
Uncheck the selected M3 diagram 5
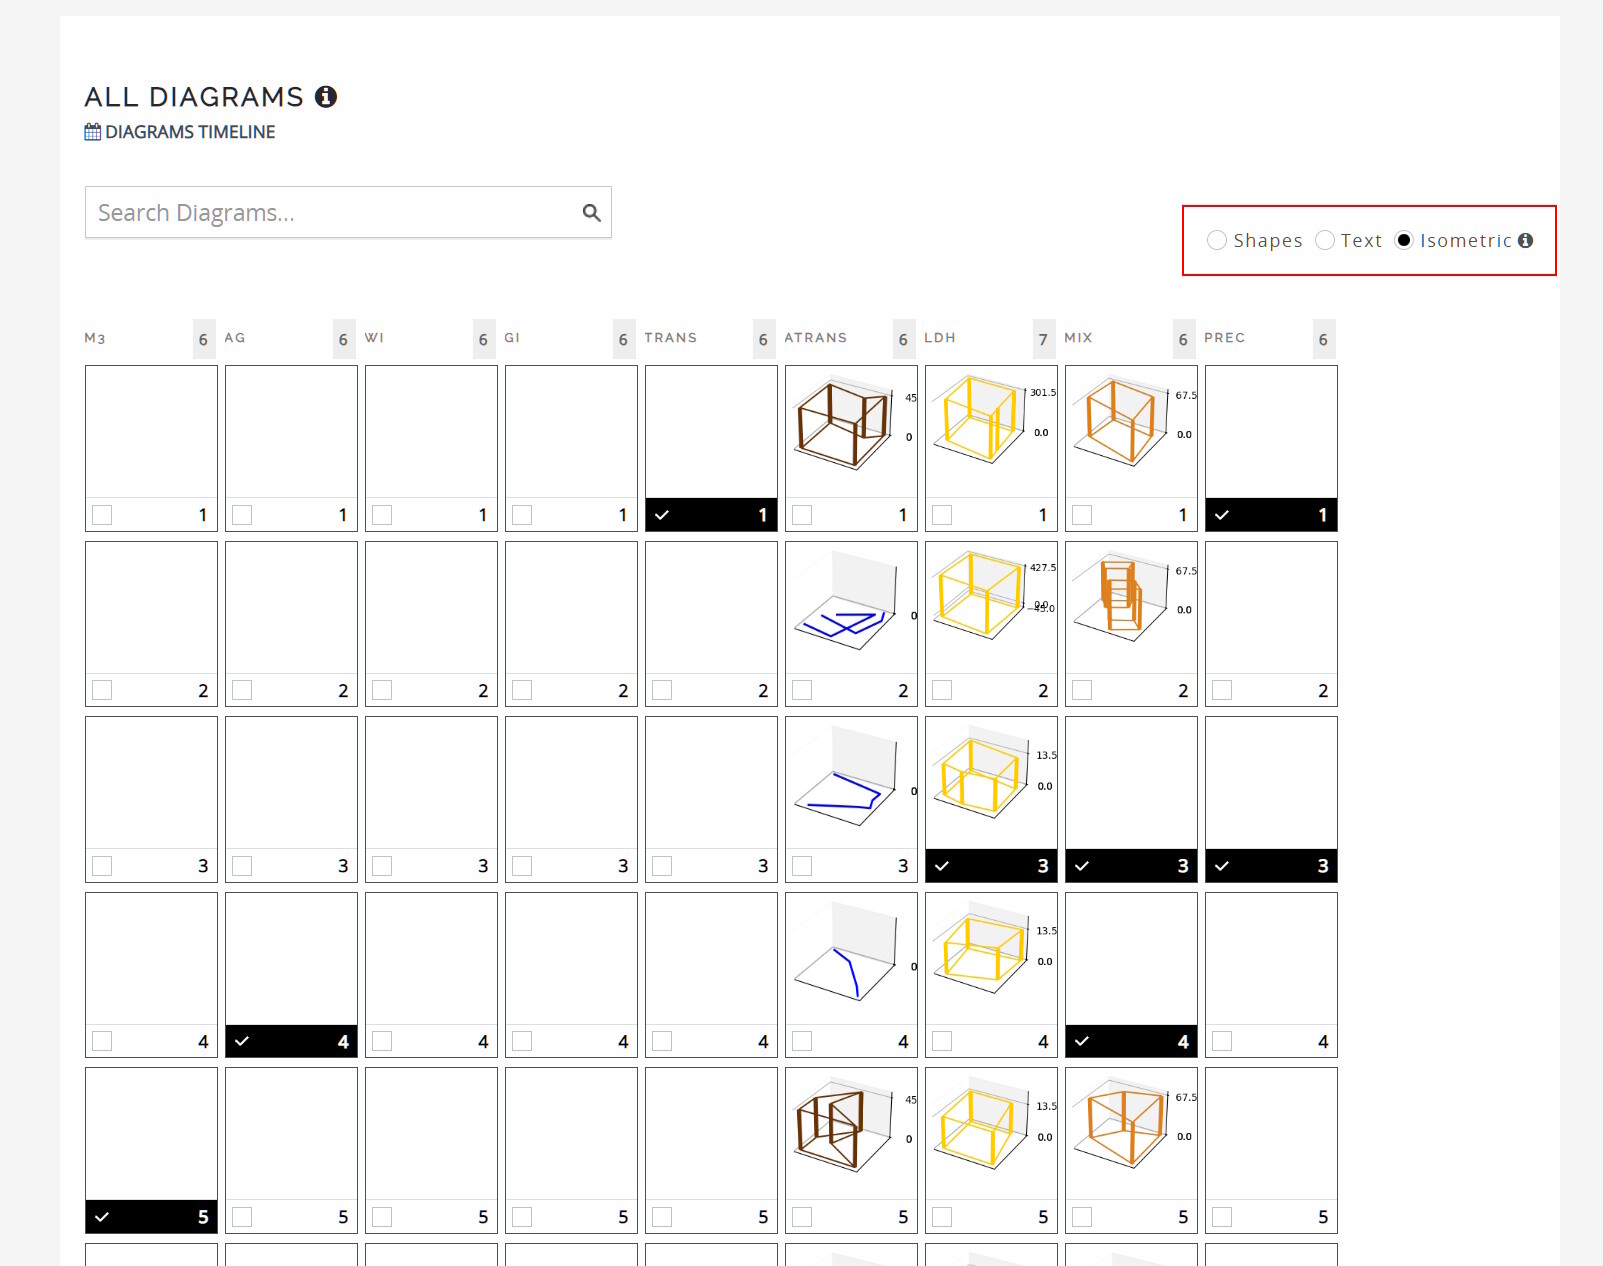pyautogui.click(x=102, y=1217)
